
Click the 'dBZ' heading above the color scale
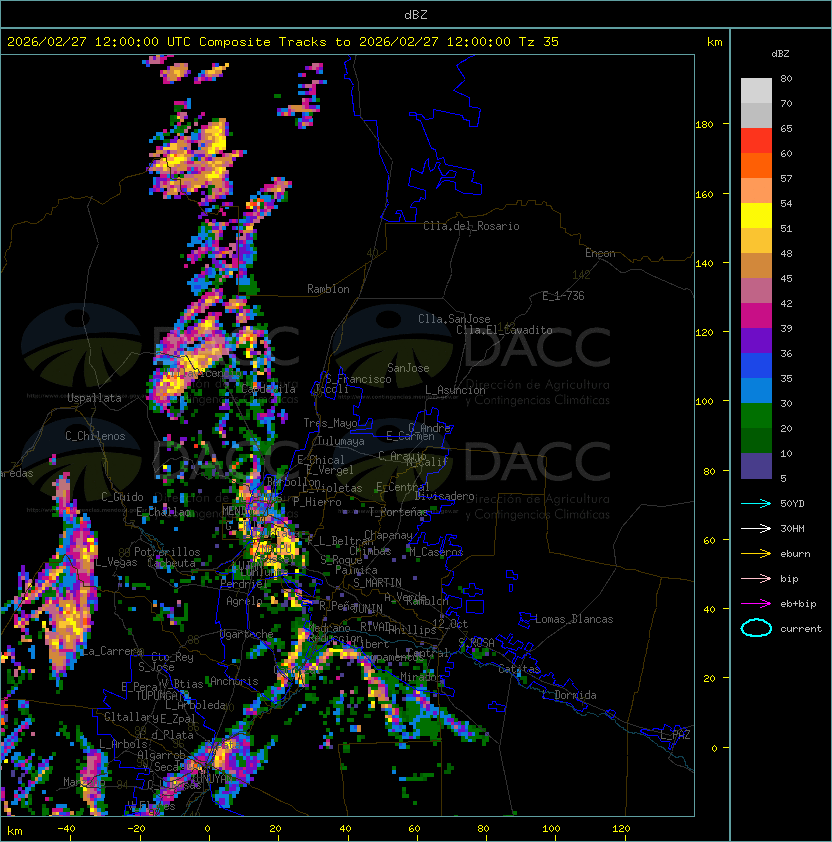tap(780, 54)
